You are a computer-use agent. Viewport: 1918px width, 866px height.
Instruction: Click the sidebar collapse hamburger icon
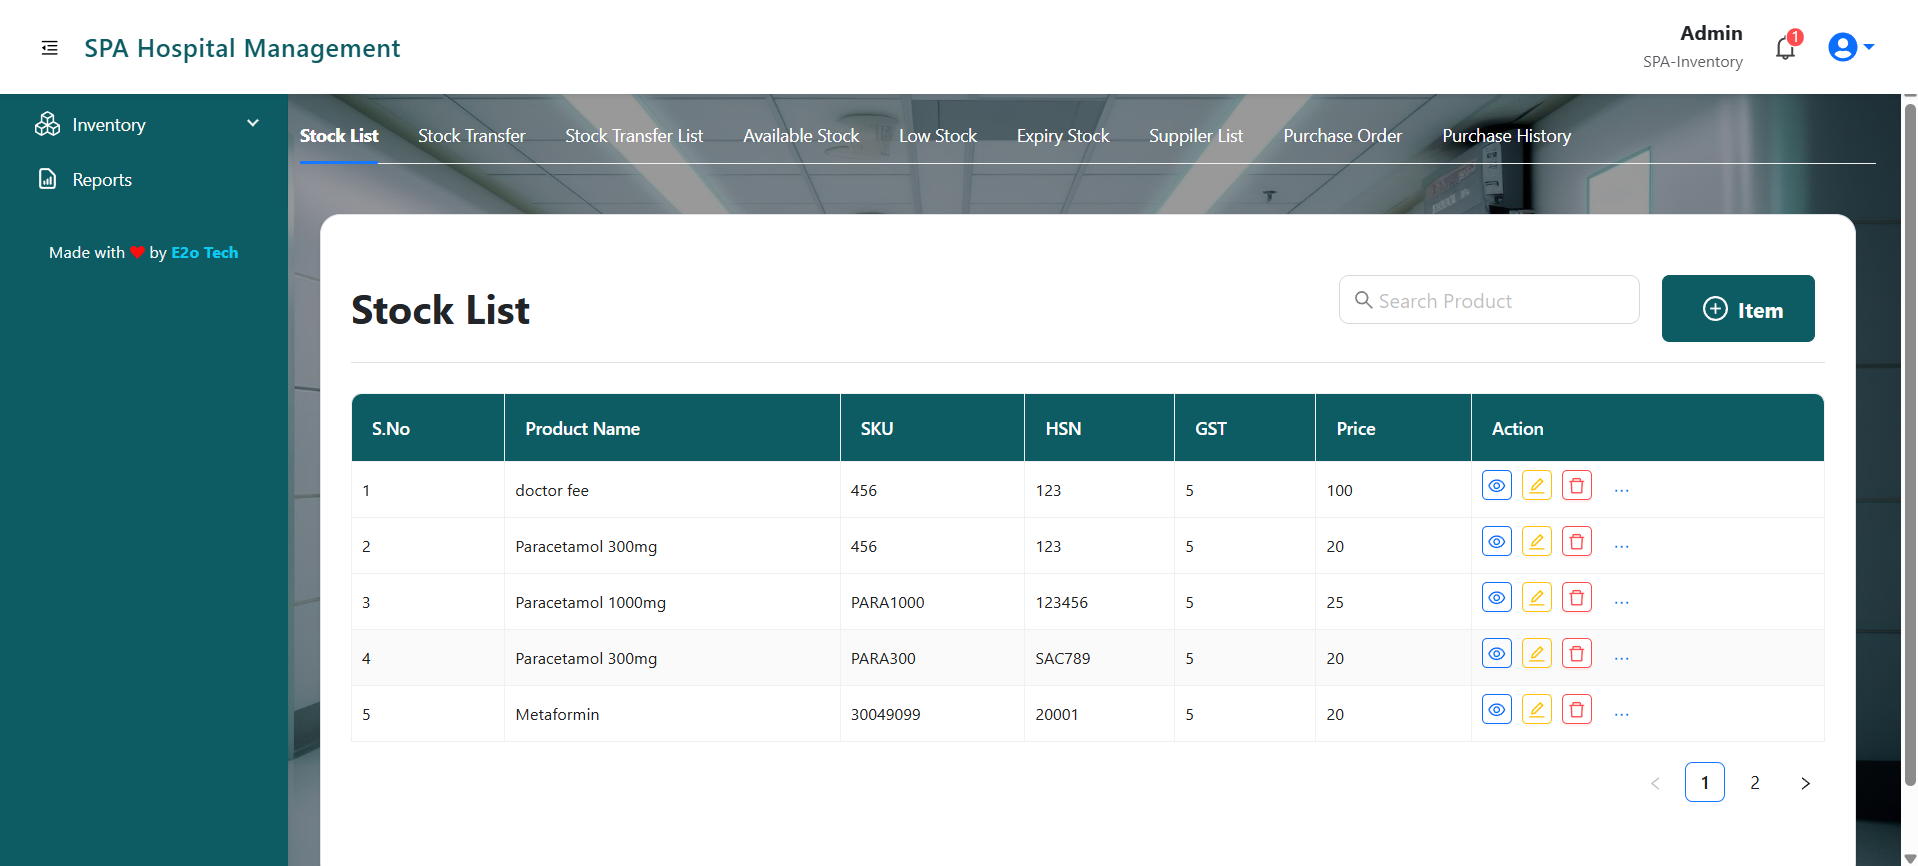click(x=49, y=48)
